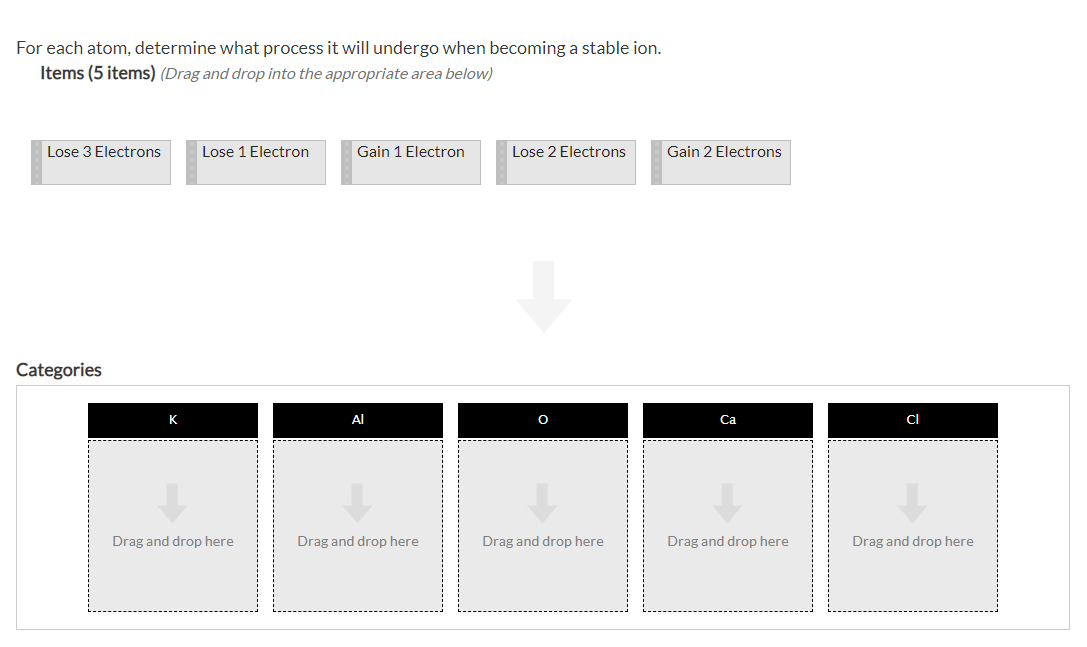Click the drag handle on Gain 2 Electrons
This screenshot has height=647, width=1087.
click(x=656, y=162)
